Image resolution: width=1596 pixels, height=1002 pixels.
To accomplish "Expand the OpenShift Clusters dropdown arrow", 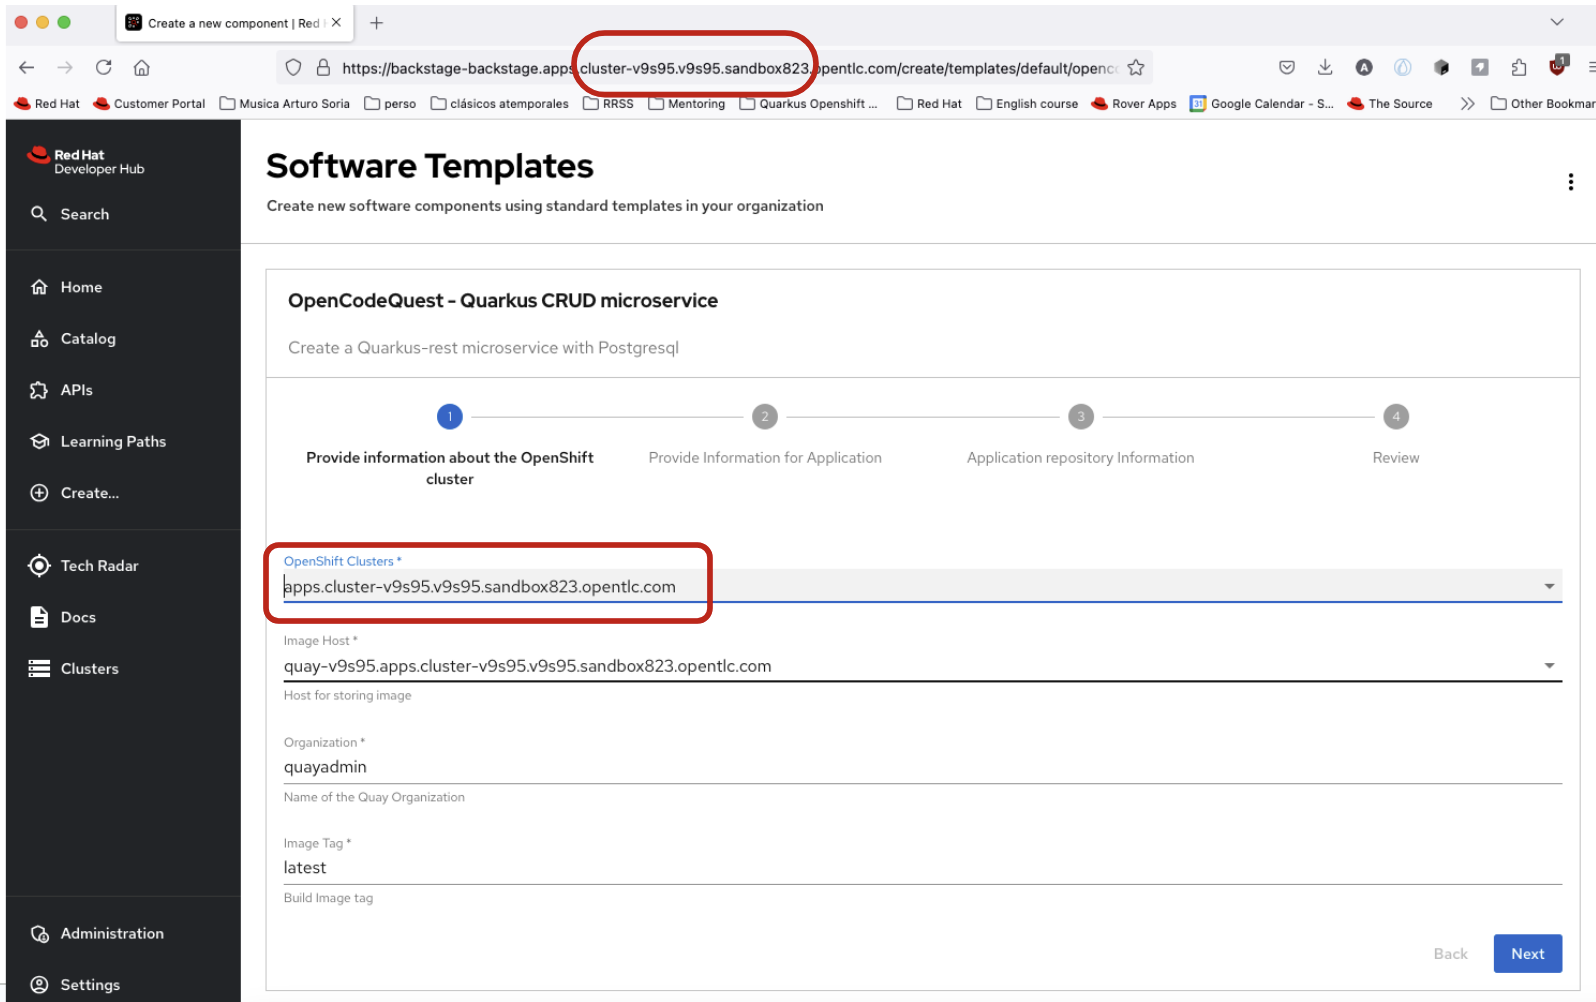I will click(1549, 587).
